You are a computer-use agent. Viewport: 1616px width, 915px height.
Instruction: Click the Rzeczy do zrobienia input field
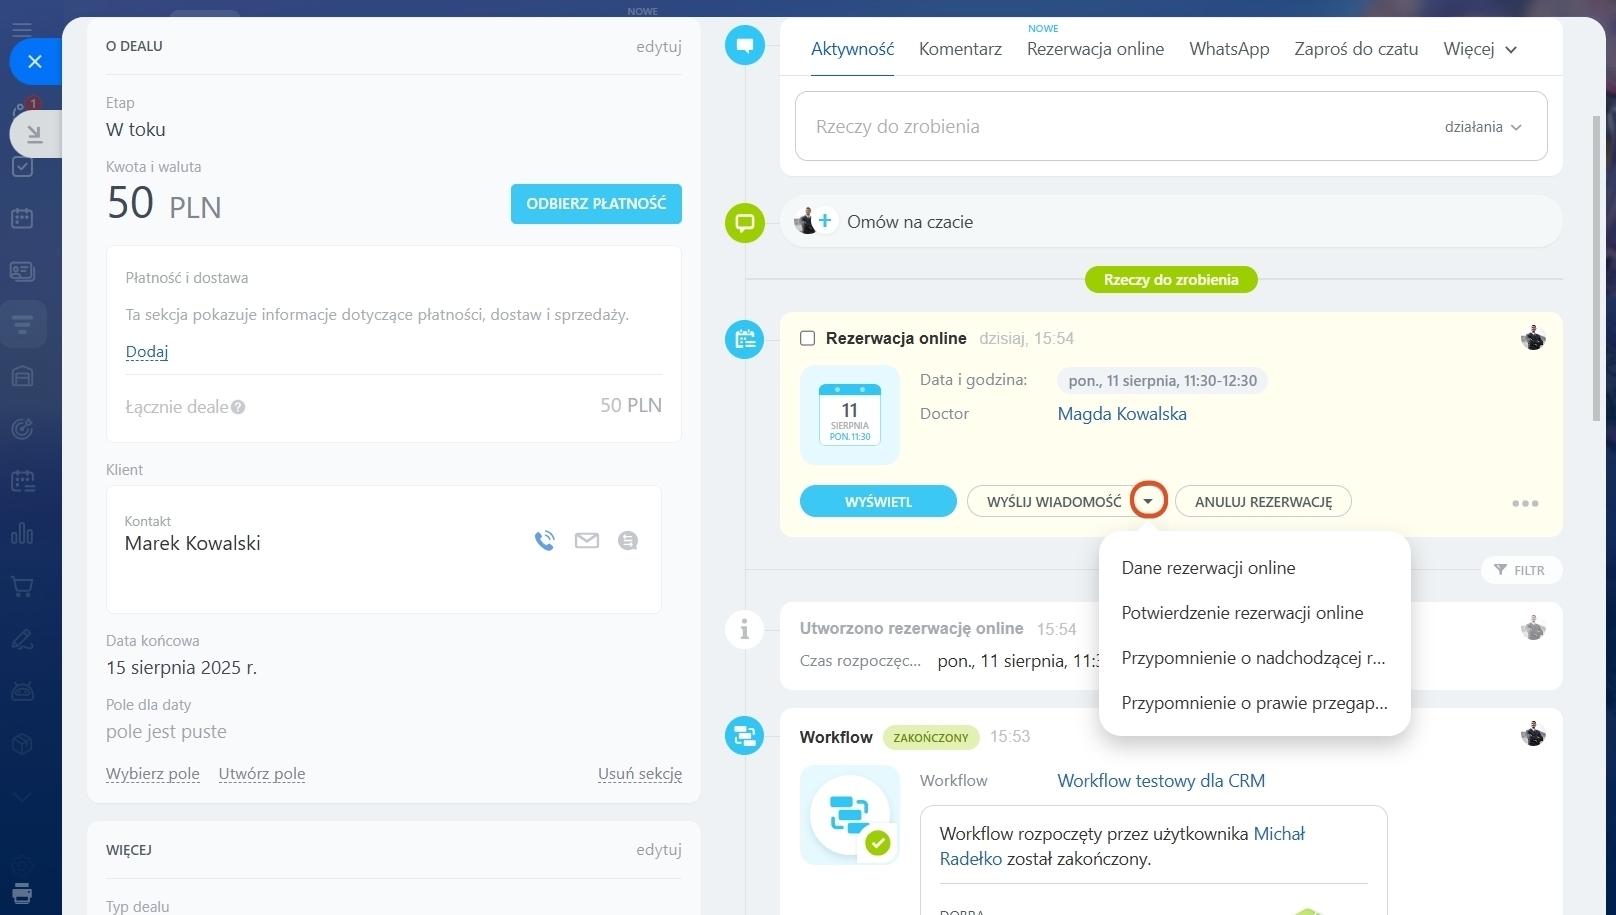click(x=1100, y=127)
